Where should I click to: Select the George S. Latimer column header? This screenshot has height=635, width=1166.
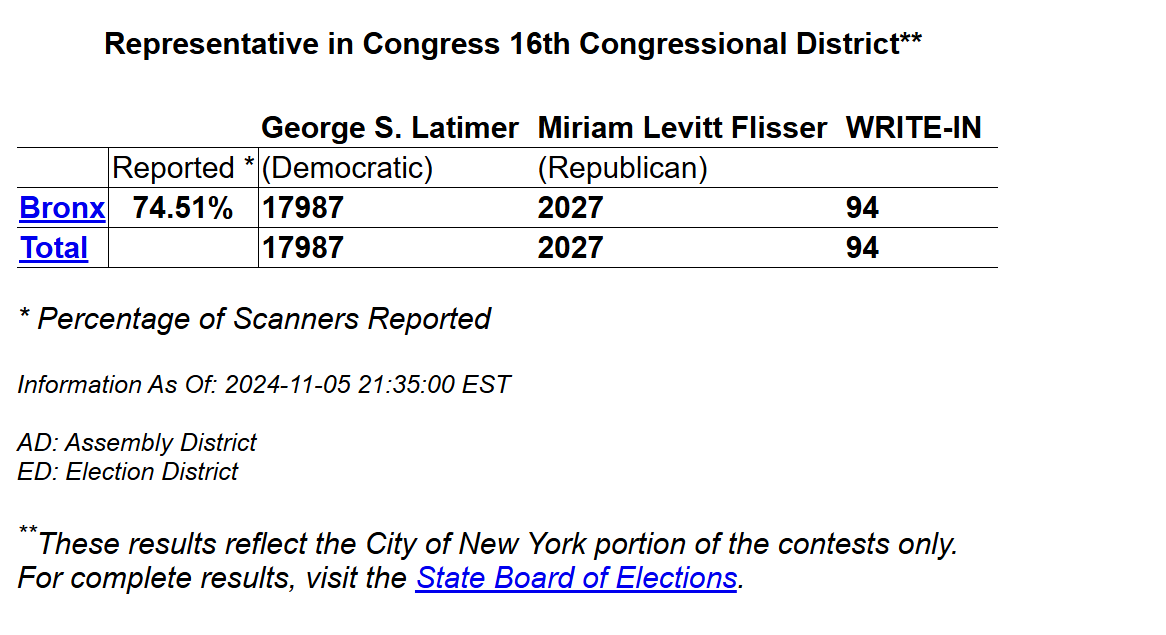pos(390,128)
